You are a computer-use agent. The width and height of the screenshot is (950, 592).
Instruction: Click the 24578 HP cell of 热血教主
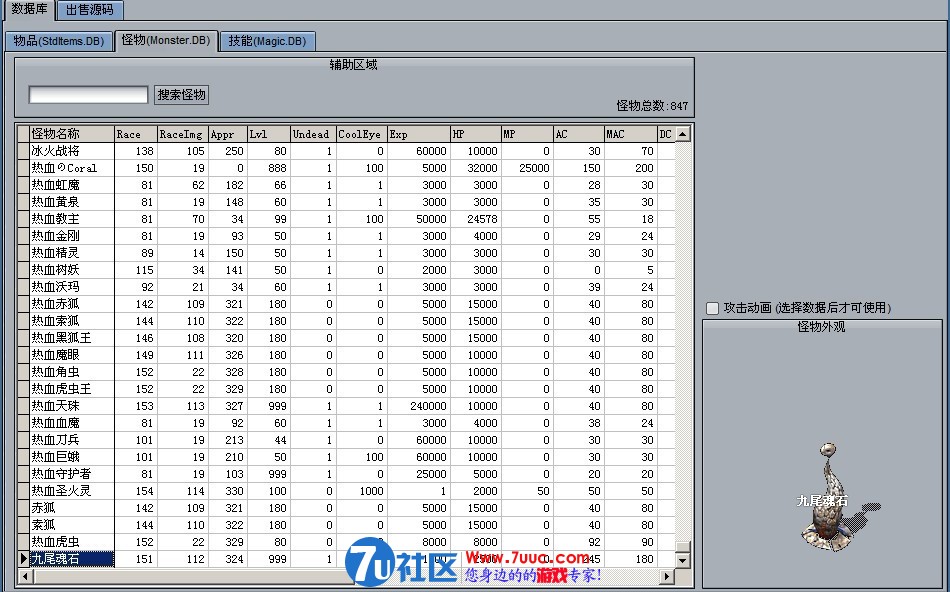tap(476, 219)
